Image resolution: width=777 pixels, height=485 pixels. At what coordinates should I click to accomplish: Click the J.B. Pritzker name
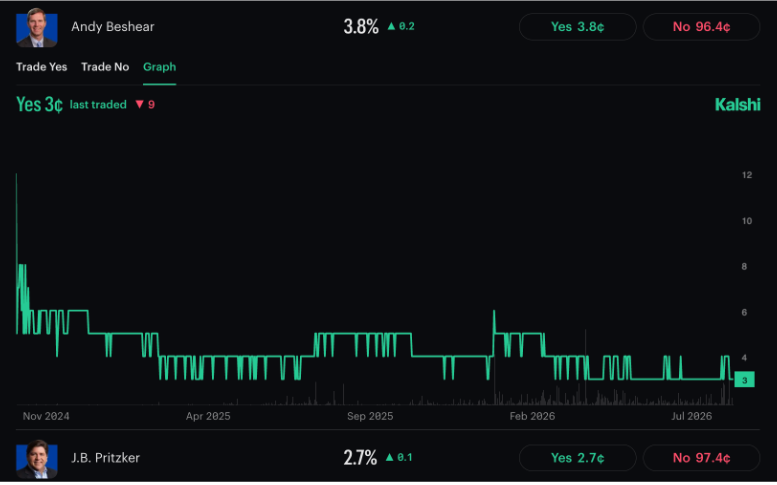[x=105, y=458]
